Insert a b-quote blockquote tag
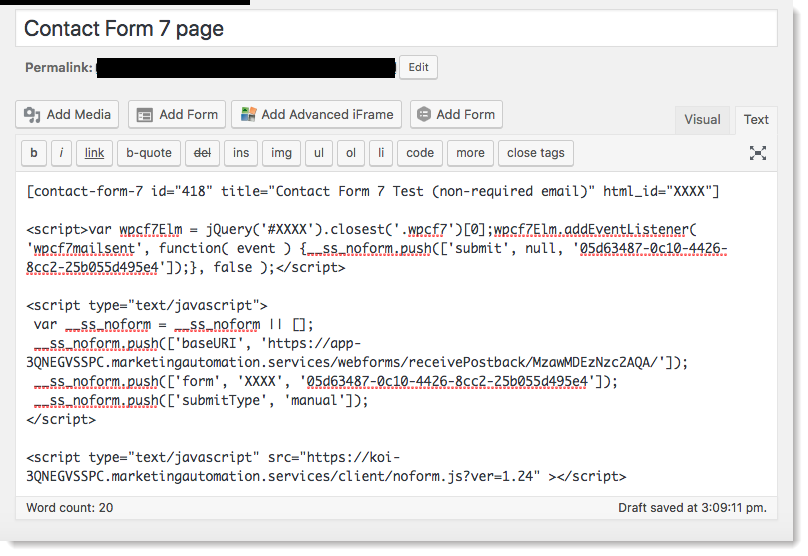 [x=149, y=153]
